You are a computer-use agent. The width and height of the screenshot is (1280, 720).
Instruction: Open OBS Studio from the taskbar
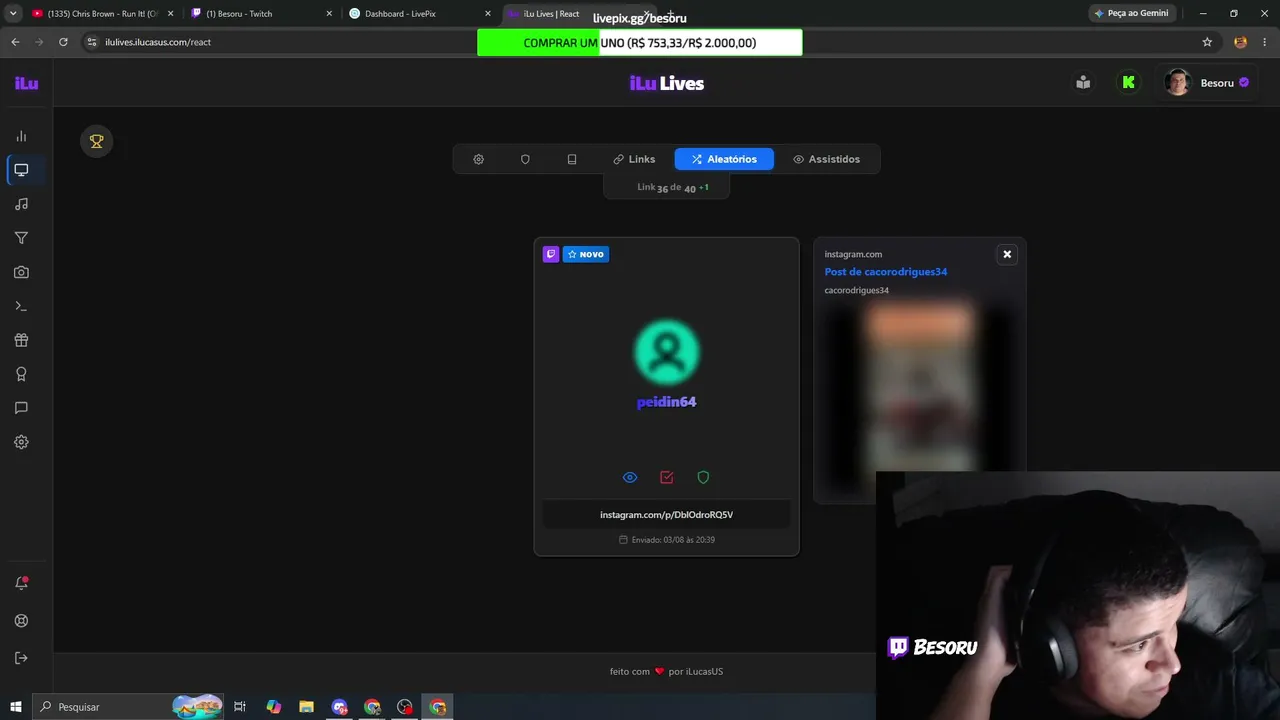coord(405,707)
